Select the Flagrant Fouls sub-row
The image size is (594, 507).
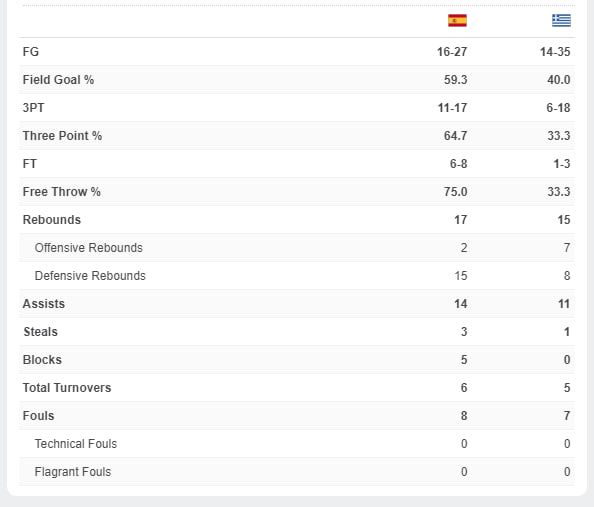click(297, 472)
